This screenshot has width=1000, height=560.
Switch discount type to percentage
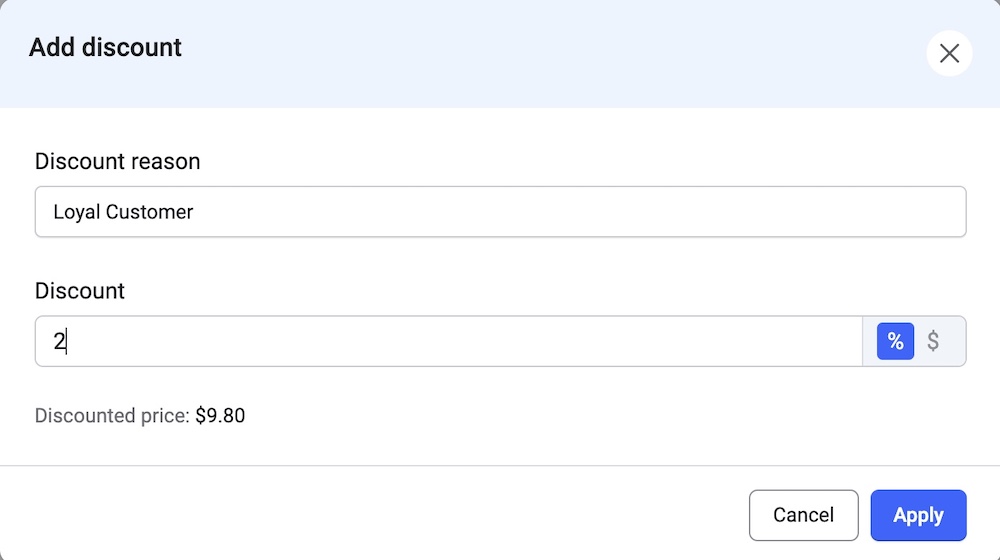pos(895,341)
